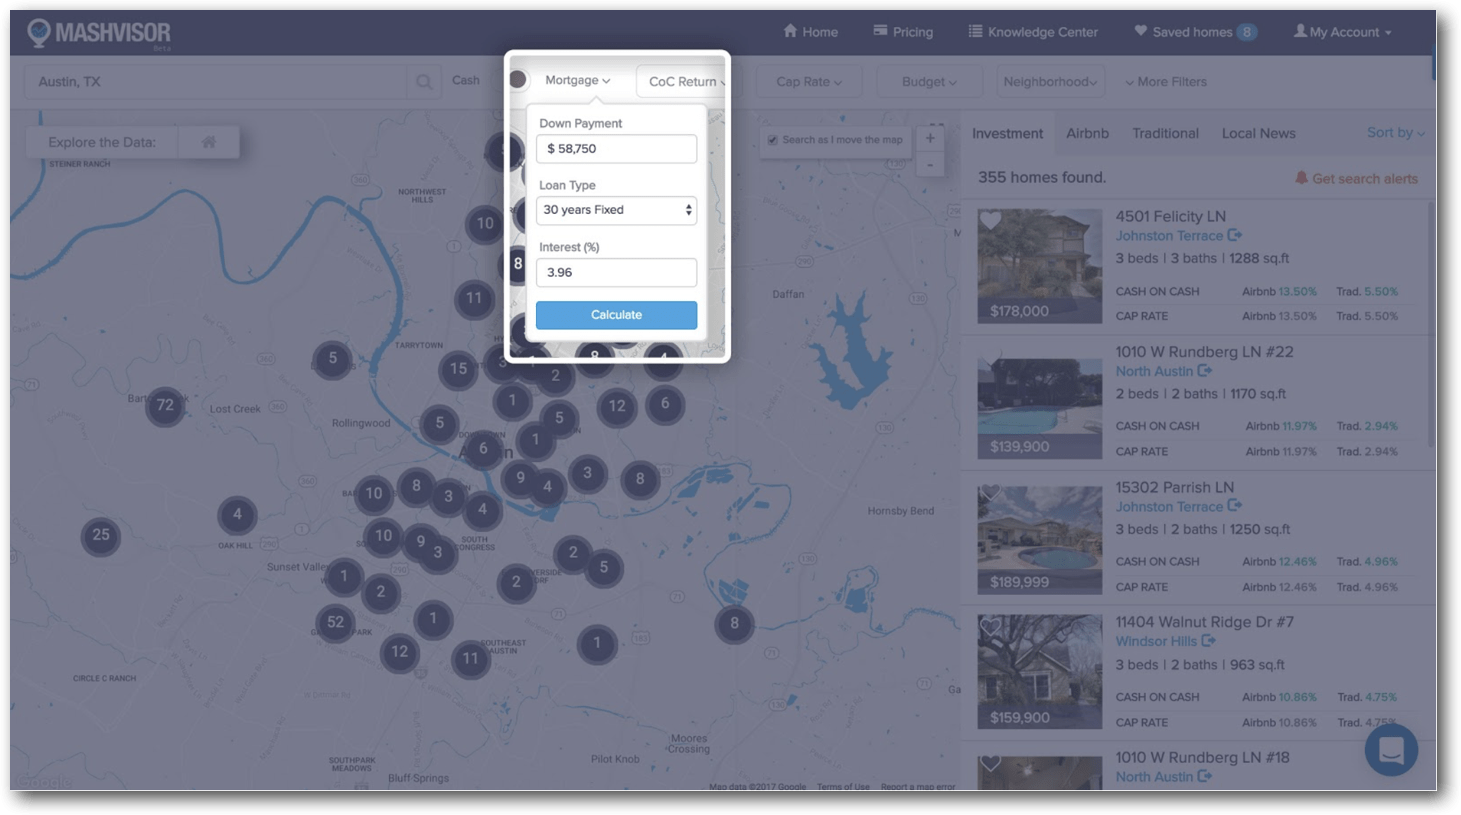Zoom out the map with minus button
This screenshot has height=815, width=1461.
click(x=930, y=165)
